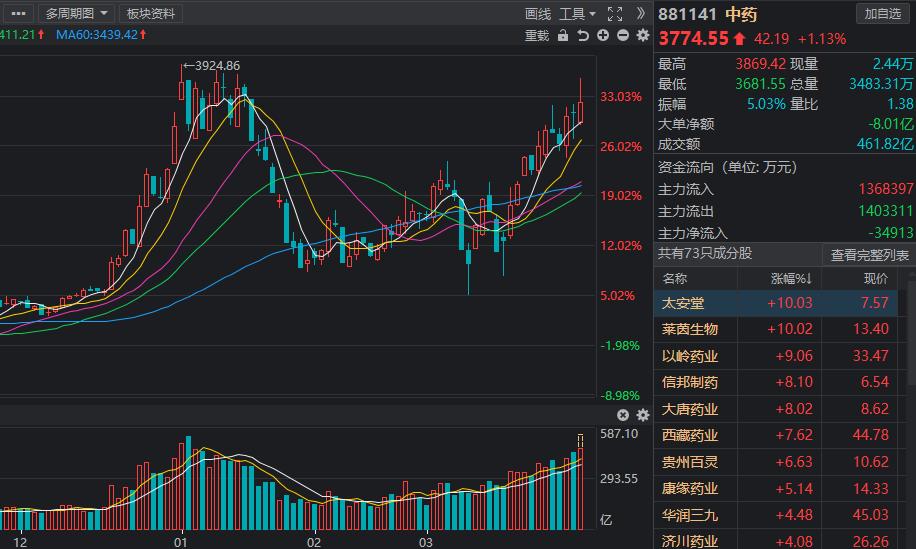Viewport: 916px width, 549px height.
Task: Click the 重载 reload button
Action: point(537,36)
